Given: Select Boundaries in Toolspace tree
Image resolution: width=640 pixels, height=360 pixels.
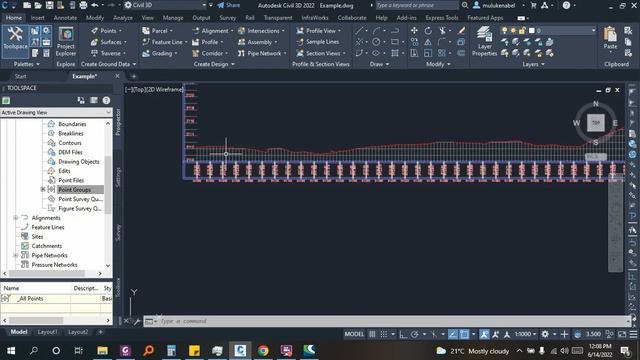Looking at the screenshot, I should pos(72,124).
